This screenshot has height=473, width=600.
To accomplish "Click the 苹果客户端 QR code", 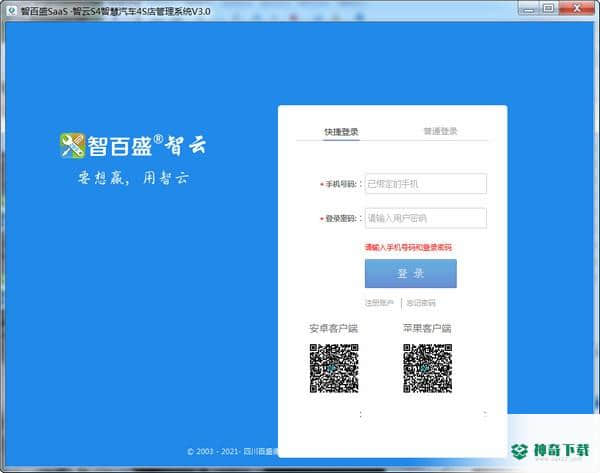I will tap(427, 368).
